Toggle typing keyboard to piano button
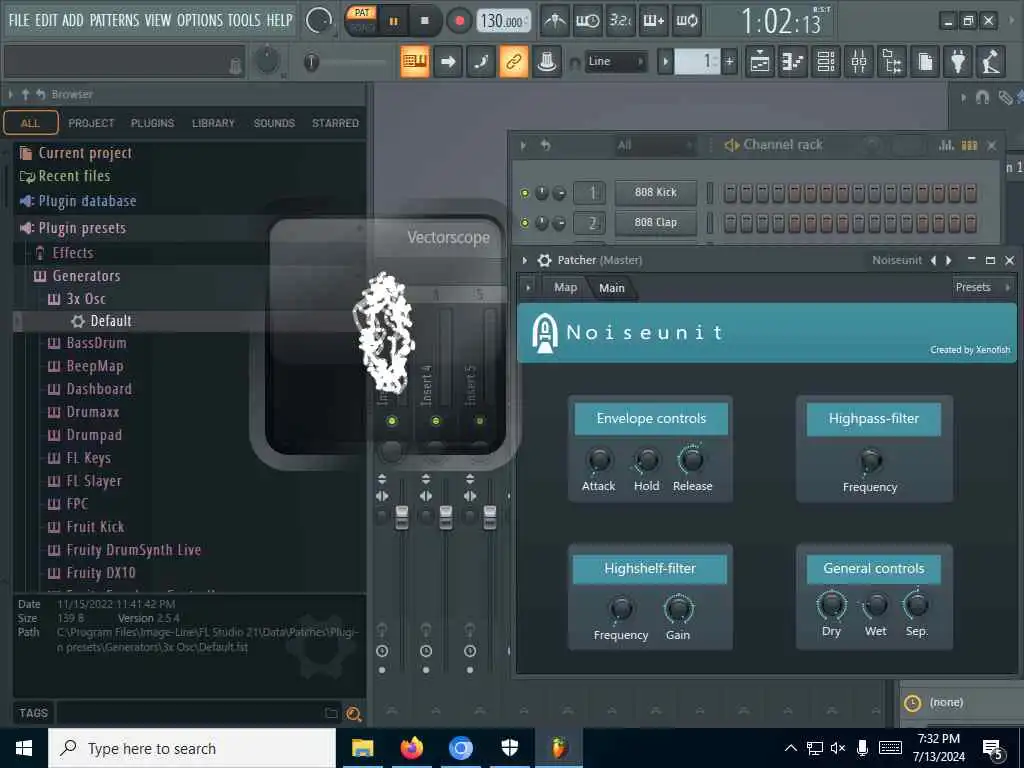1024x768 pixels. point(415,62)
